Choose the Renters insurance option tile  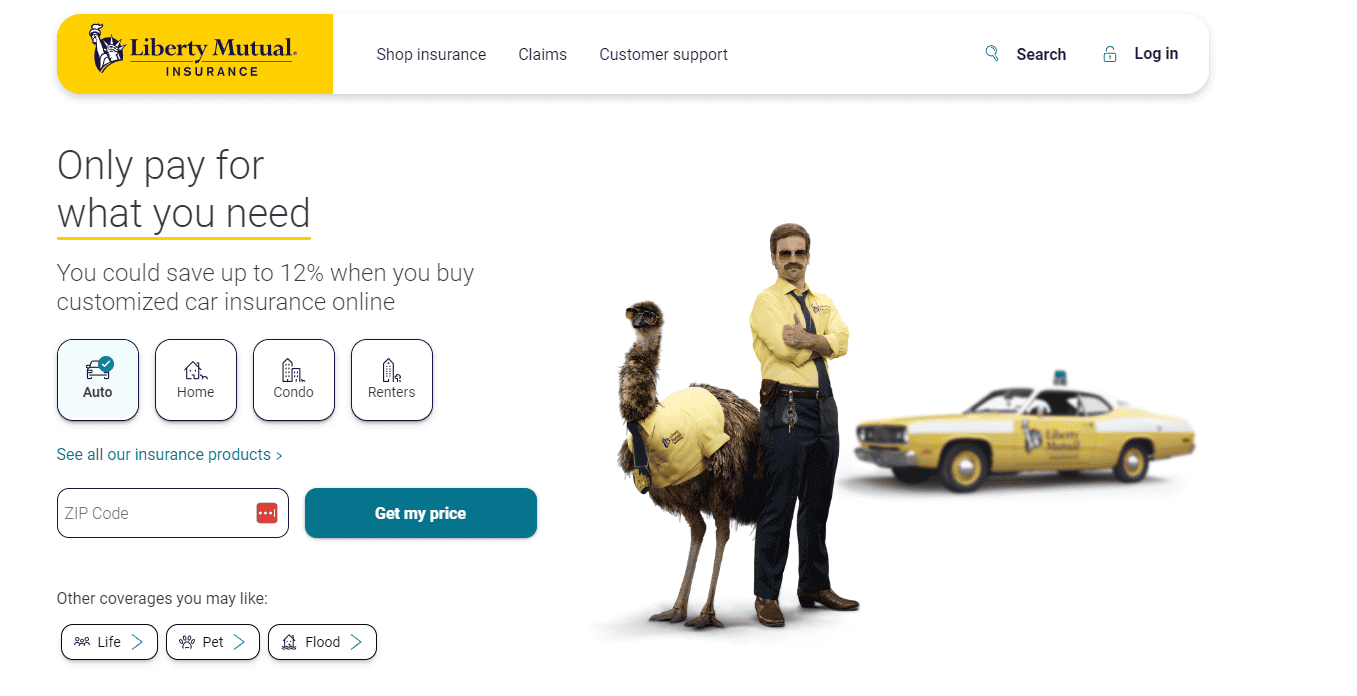[392, 380]
